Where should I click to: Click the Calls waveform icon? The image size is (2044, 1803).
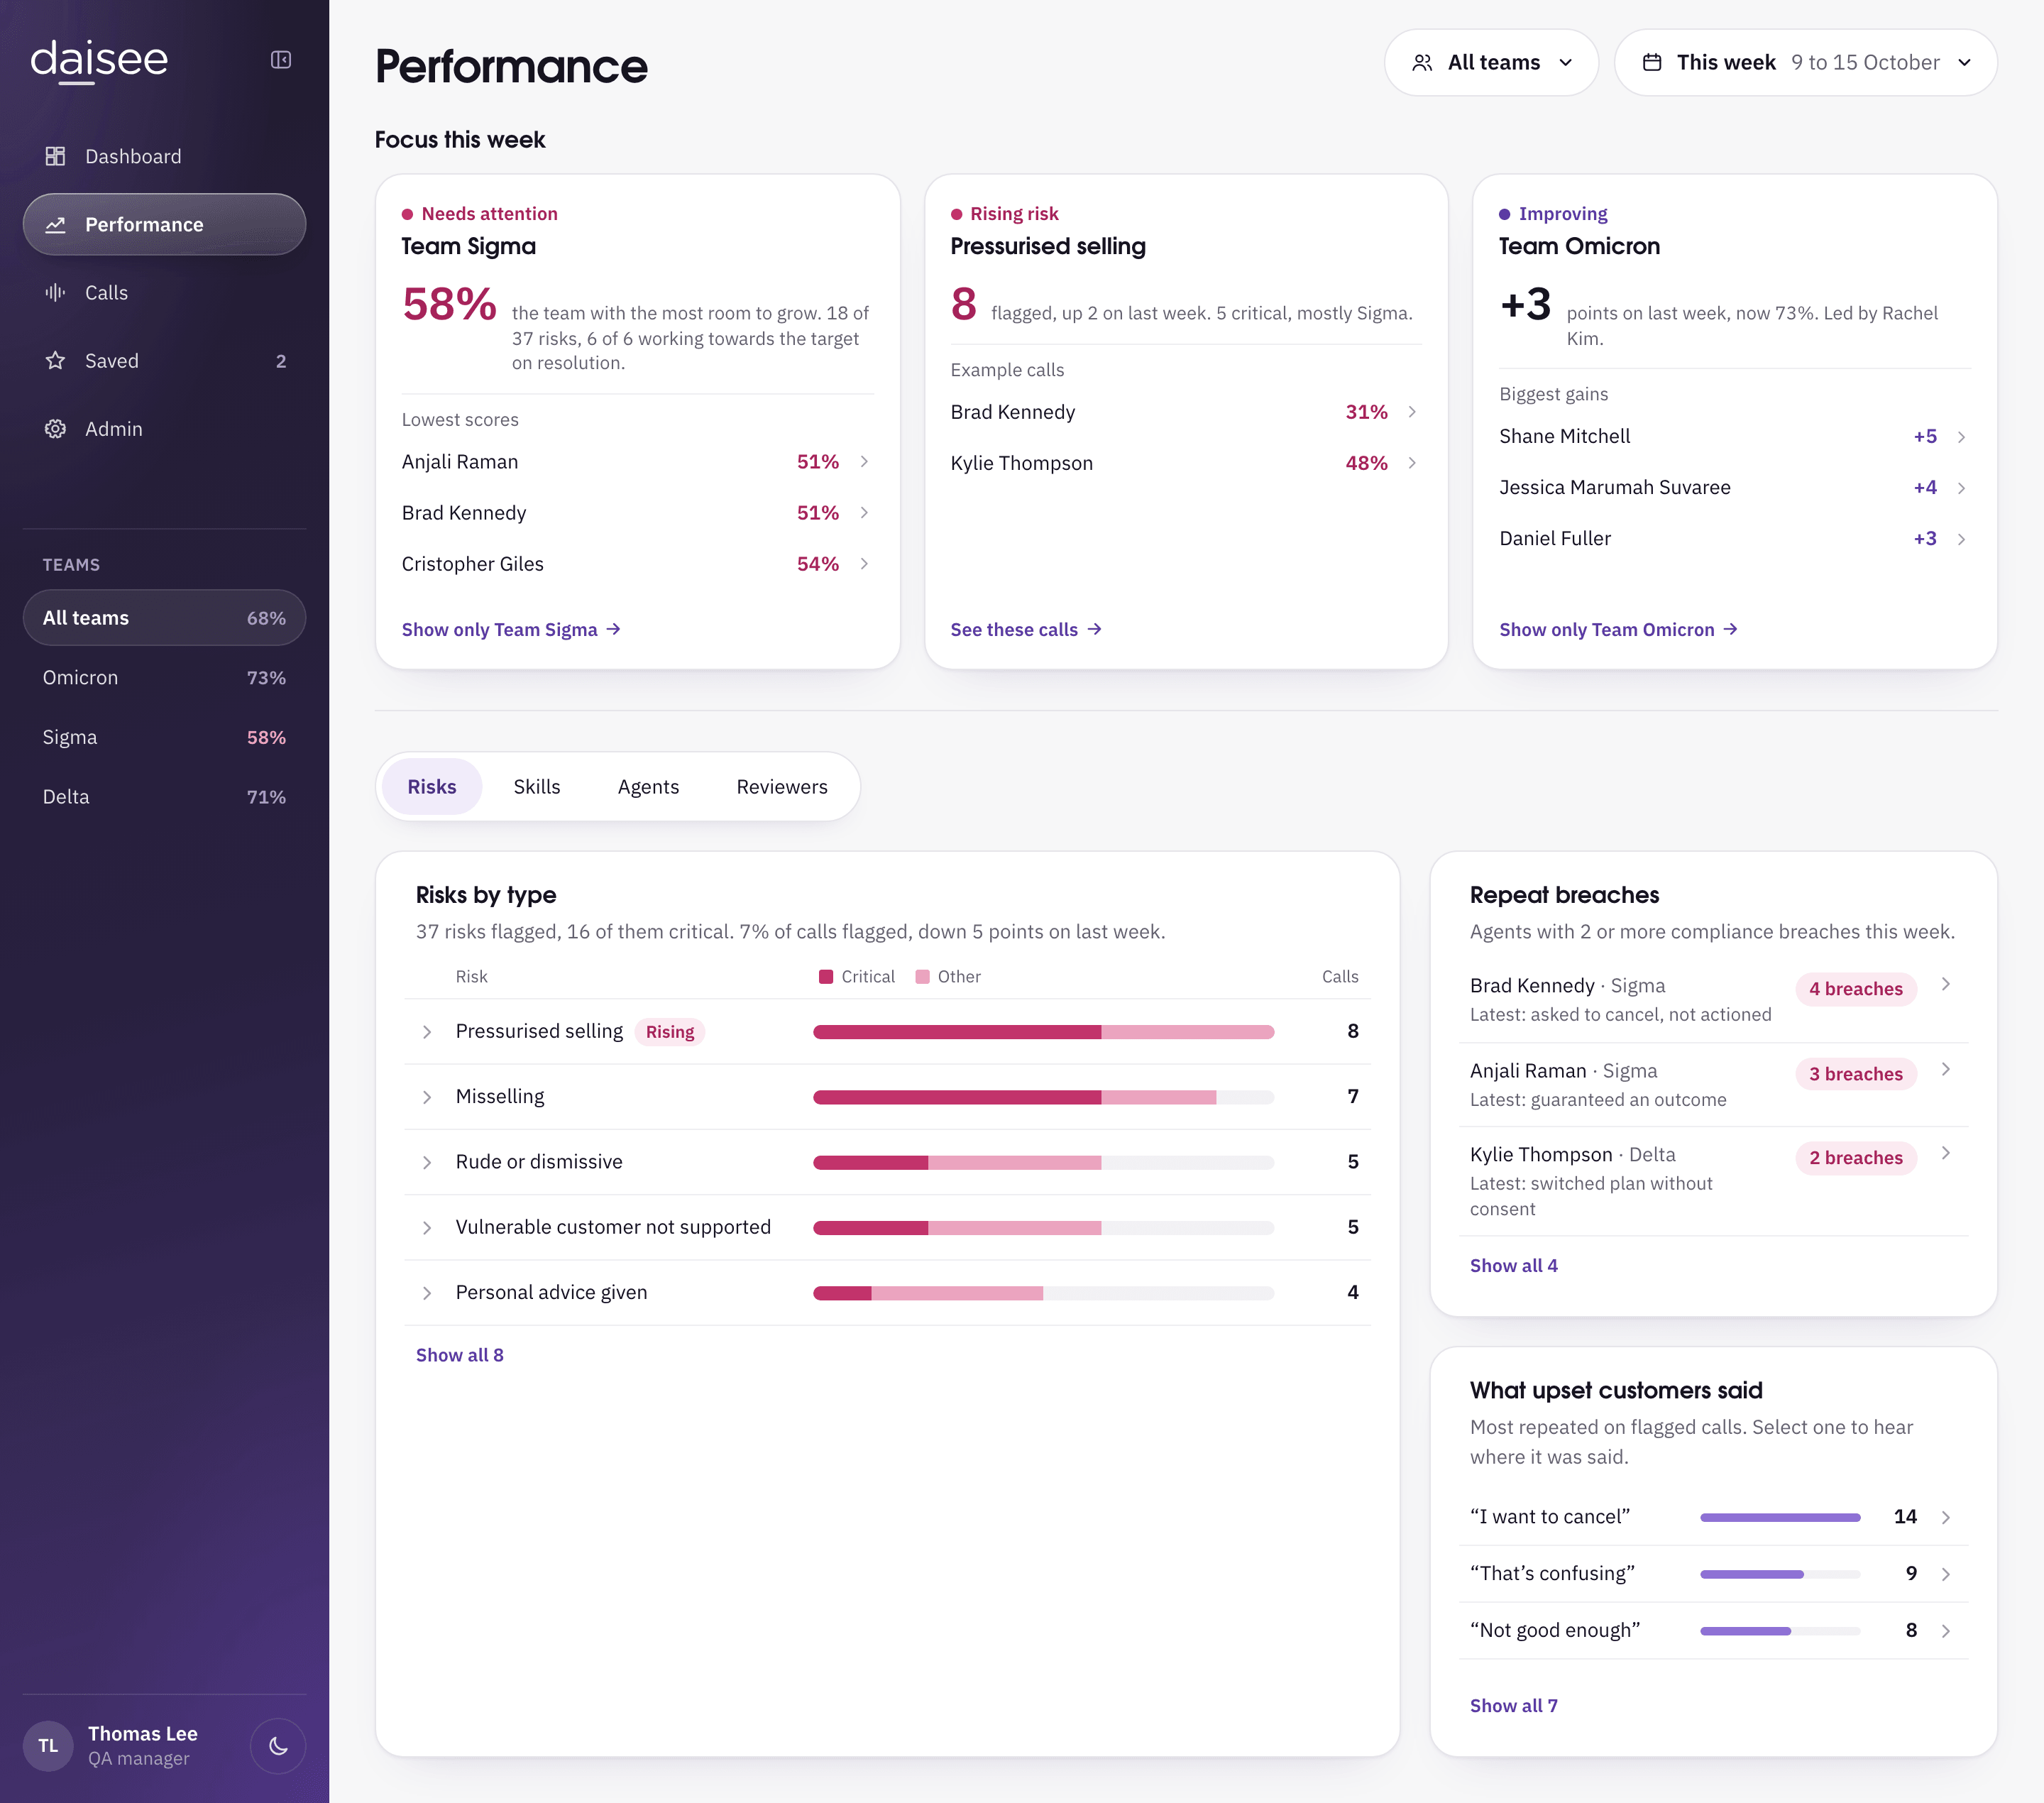coord(55,292)
